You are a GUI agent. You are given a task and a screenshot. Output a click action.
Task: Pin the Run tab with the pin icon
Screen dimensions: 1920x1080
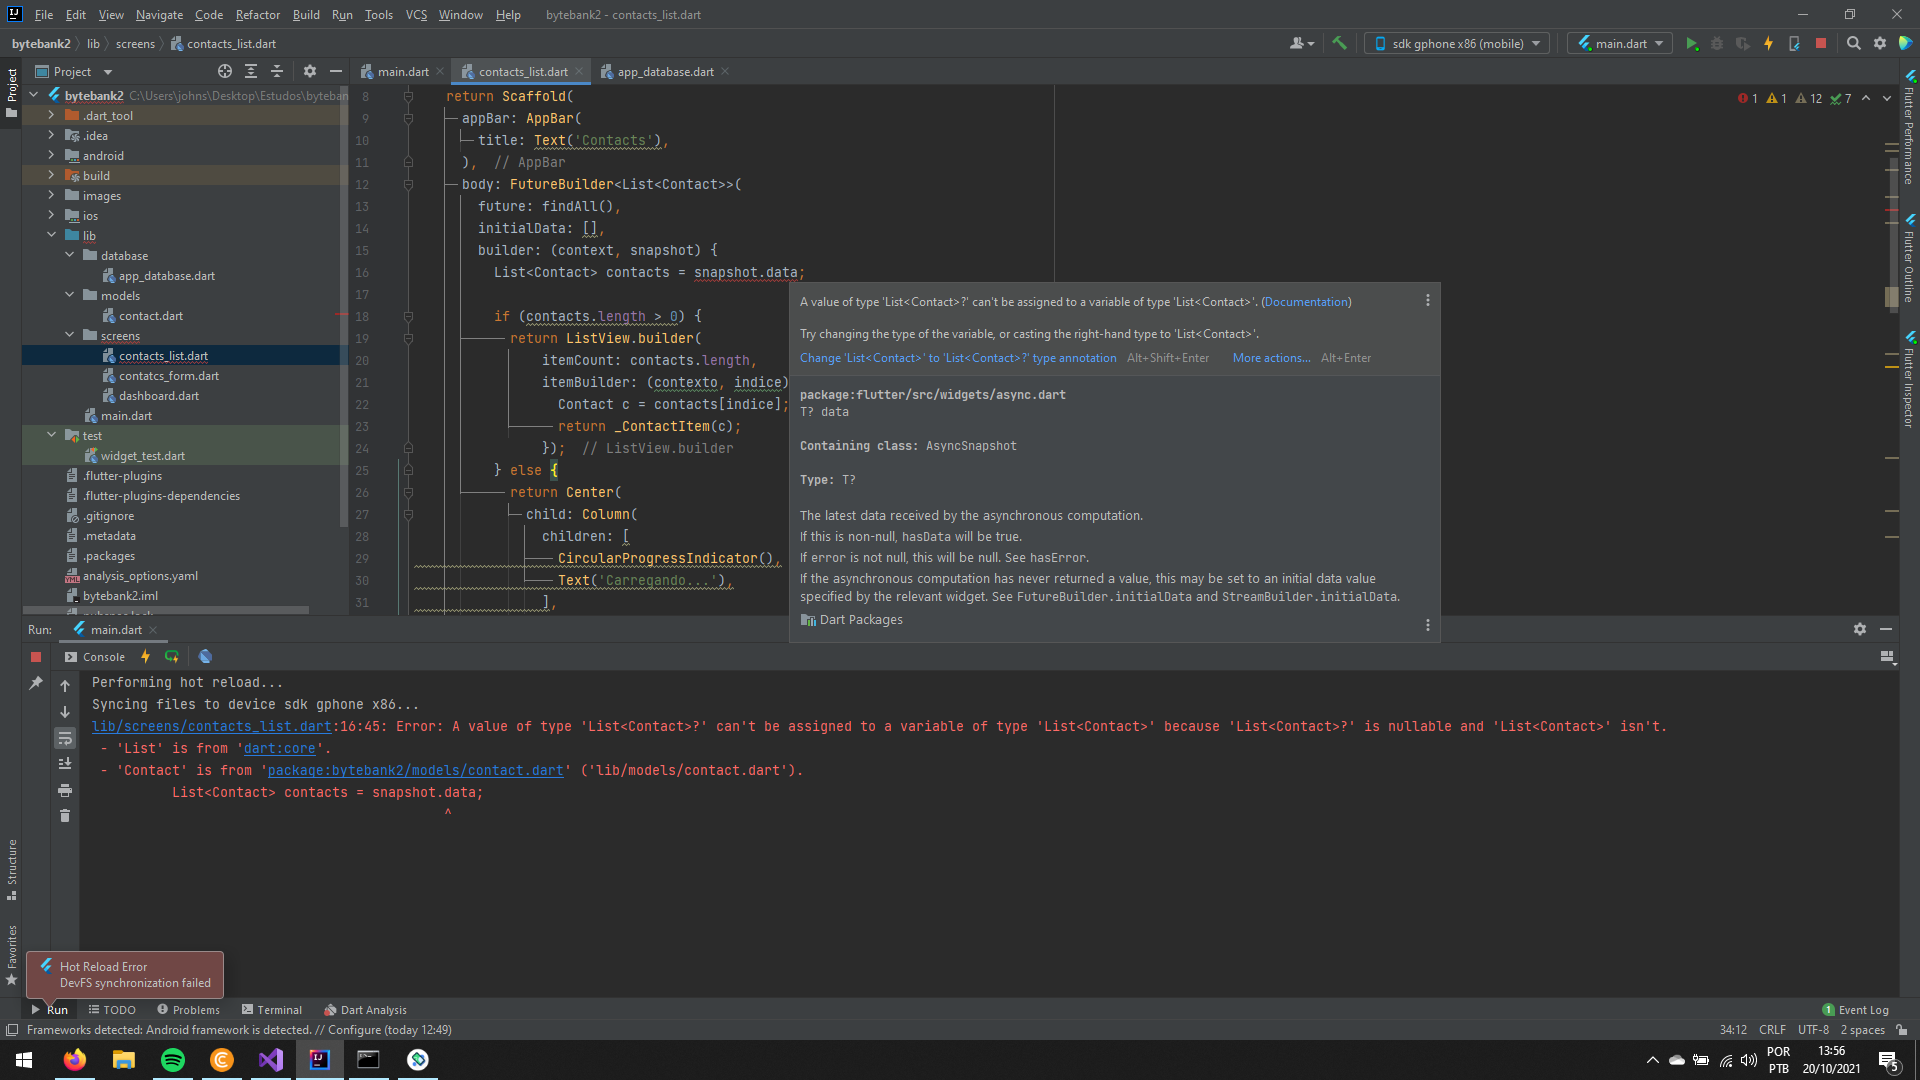coord(36,683)
